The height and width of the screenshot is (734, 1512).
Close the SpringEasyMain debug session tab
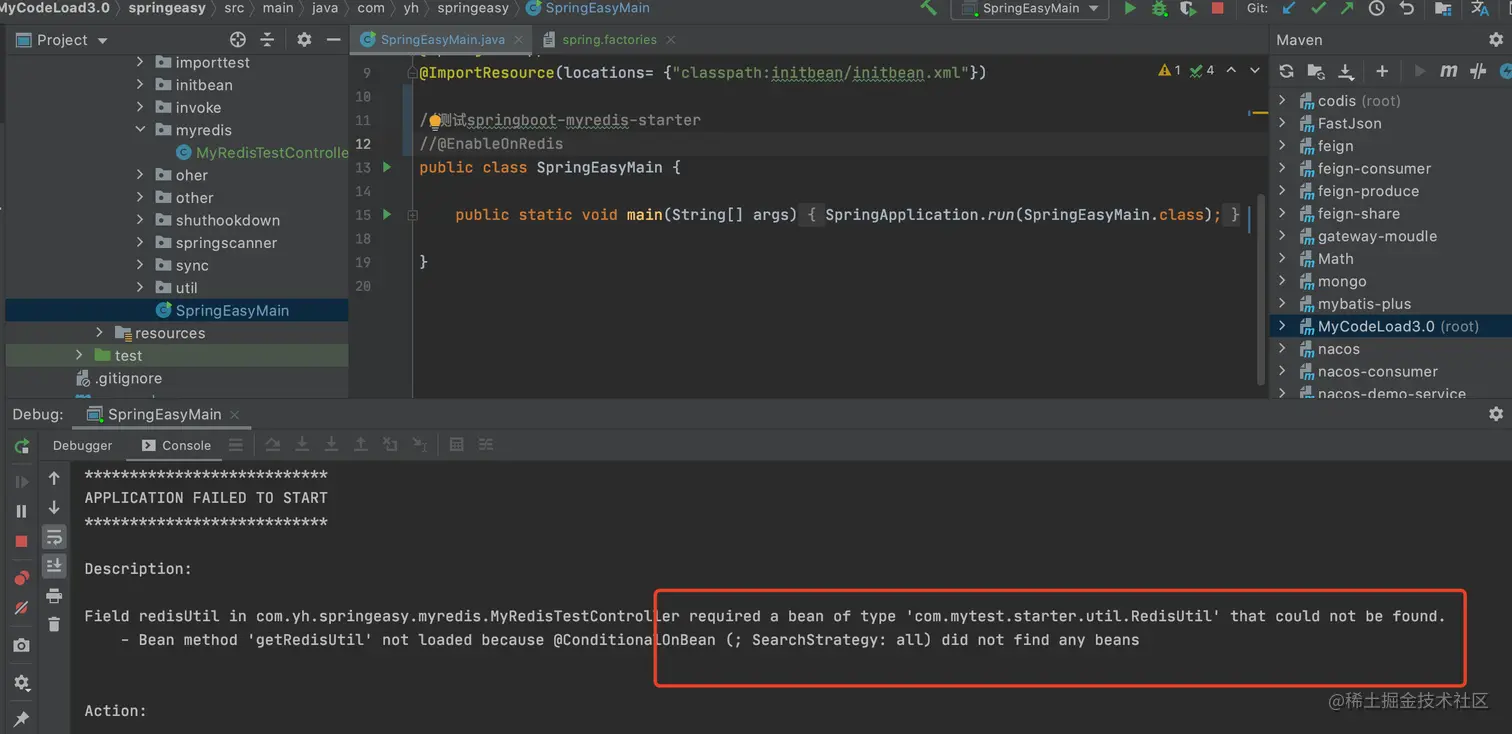235,415
